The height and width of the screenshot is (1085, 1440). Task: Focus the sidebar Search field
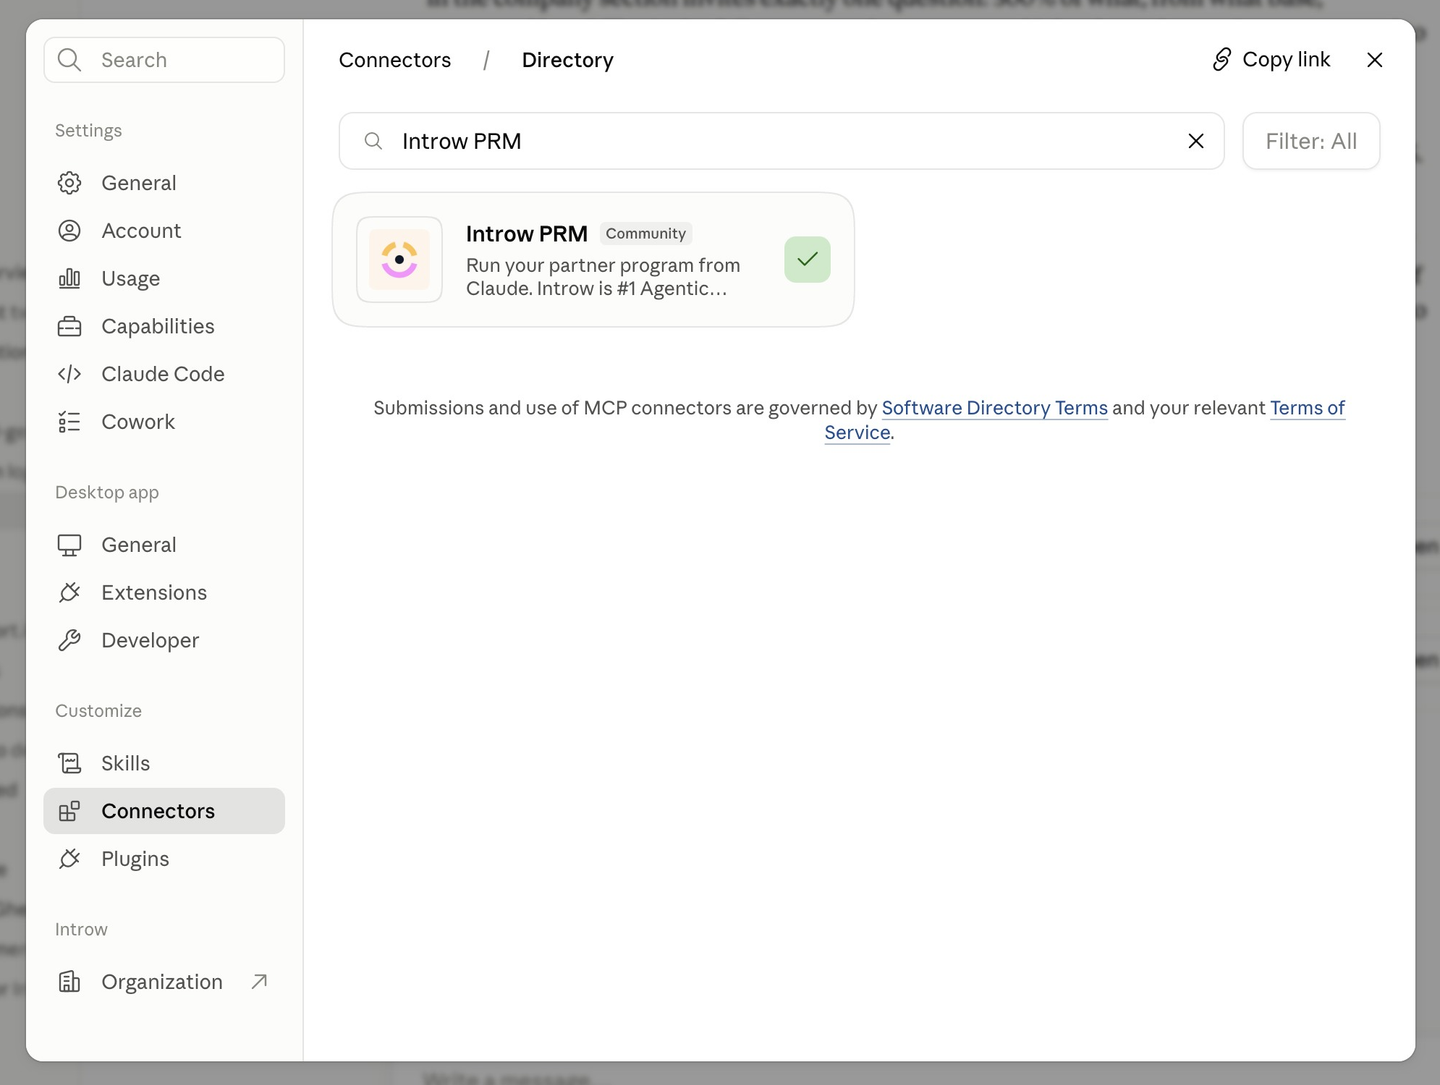tap(164, 60)
